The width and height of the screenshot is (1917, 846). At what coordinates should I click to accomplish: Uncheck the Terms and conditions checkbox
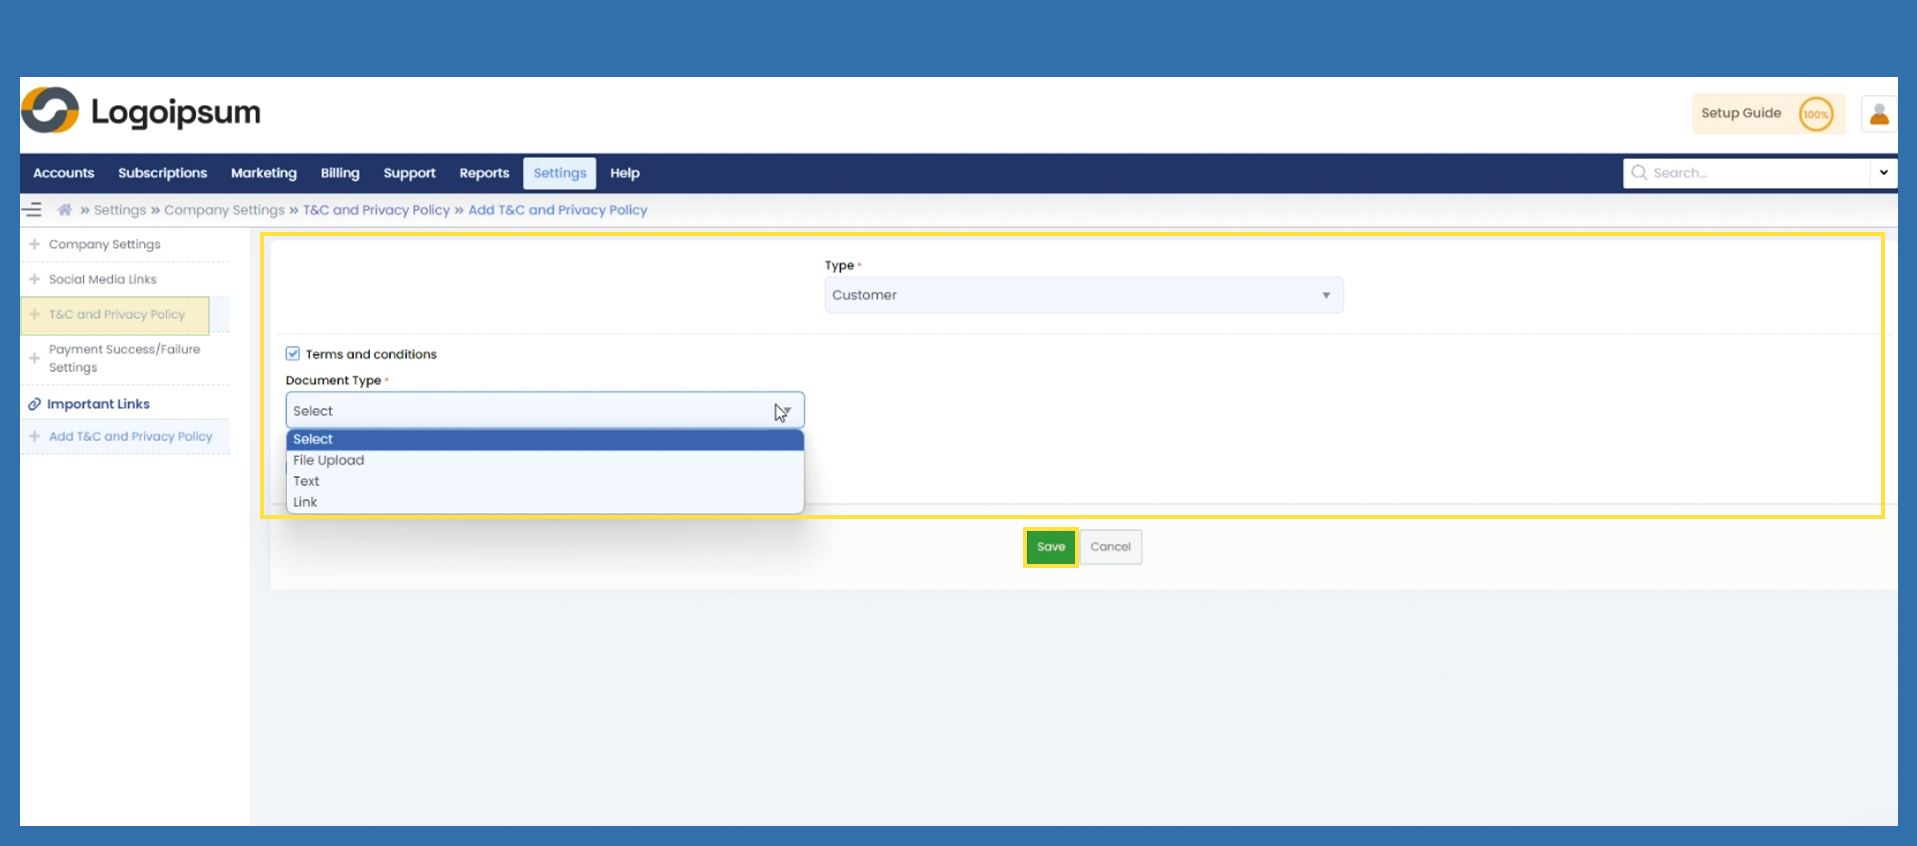click(293, 353)
